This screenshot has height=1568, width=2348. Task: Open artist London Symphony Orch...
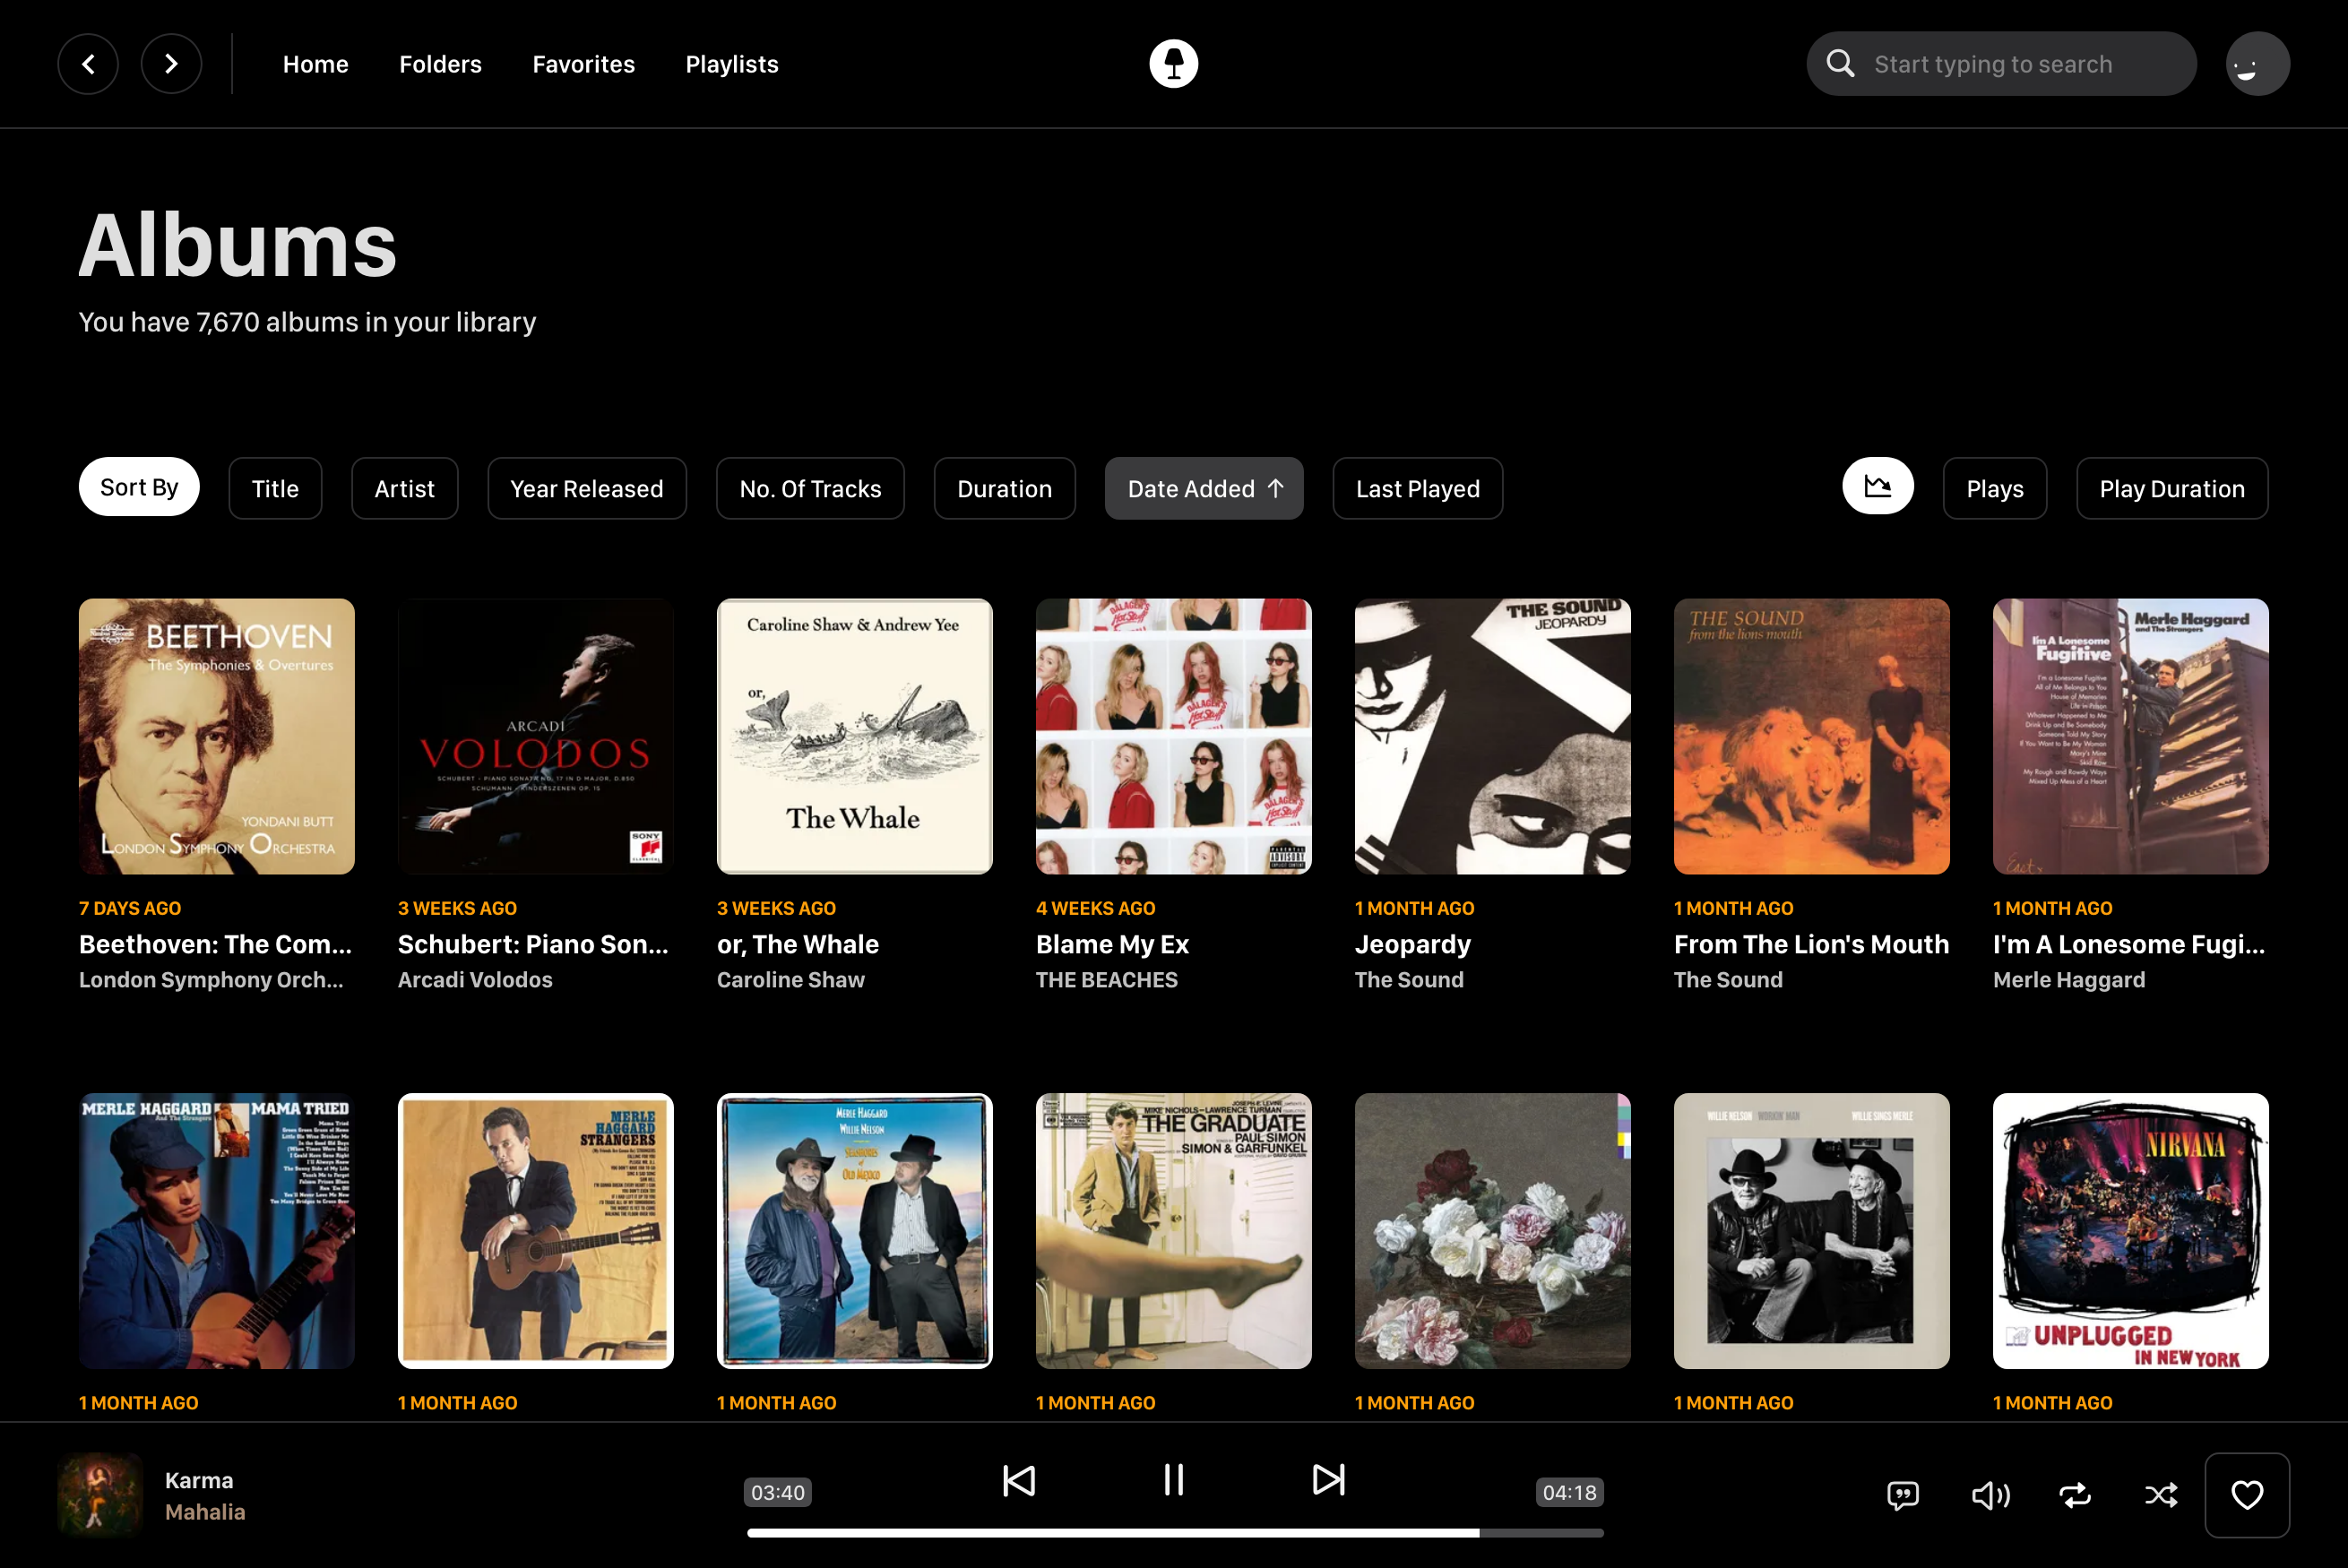pos(211,980)
